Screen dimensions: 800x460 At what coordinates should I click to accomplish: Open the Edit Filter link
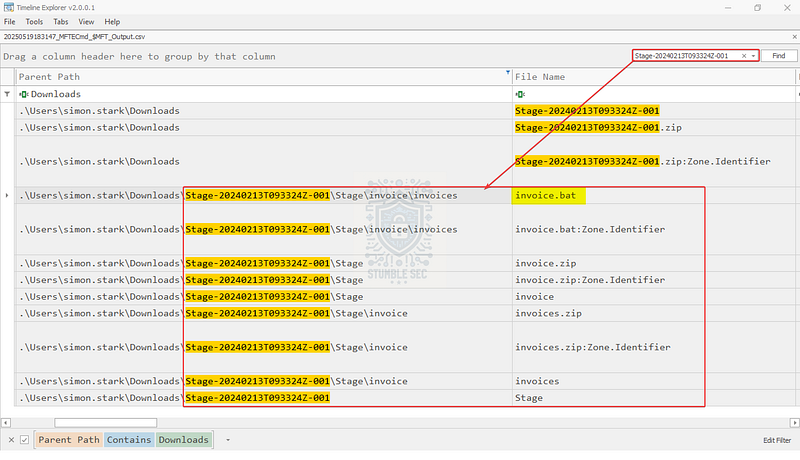[777, 440]
